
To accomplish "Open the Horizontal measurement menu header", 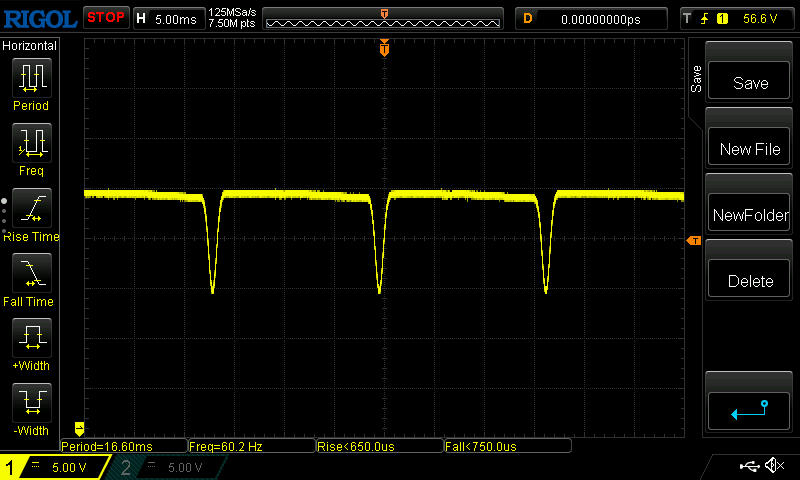I will tap(30, 46).
